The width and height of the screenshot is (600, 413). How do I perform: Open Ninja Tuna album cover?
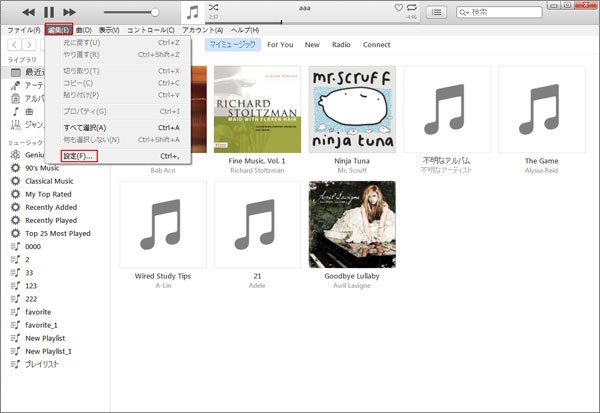(352, 109)
